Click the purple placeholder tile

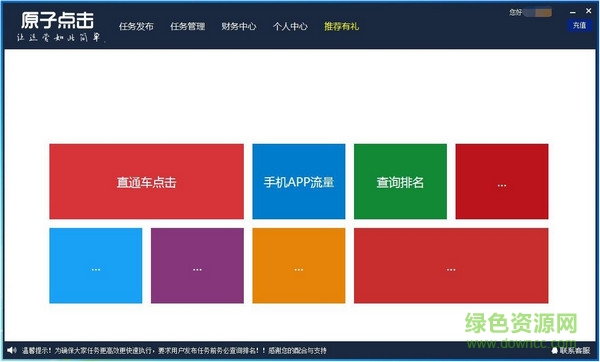197,266
